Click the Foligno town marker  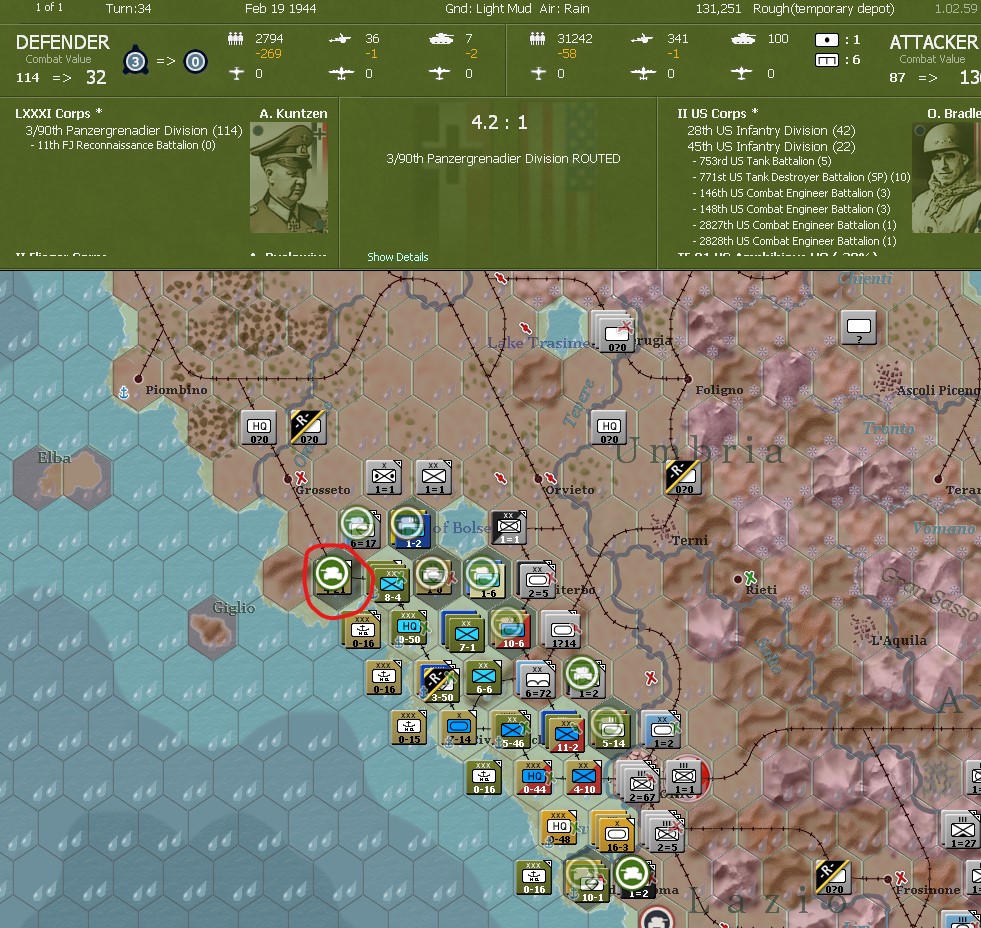point(688,379)
